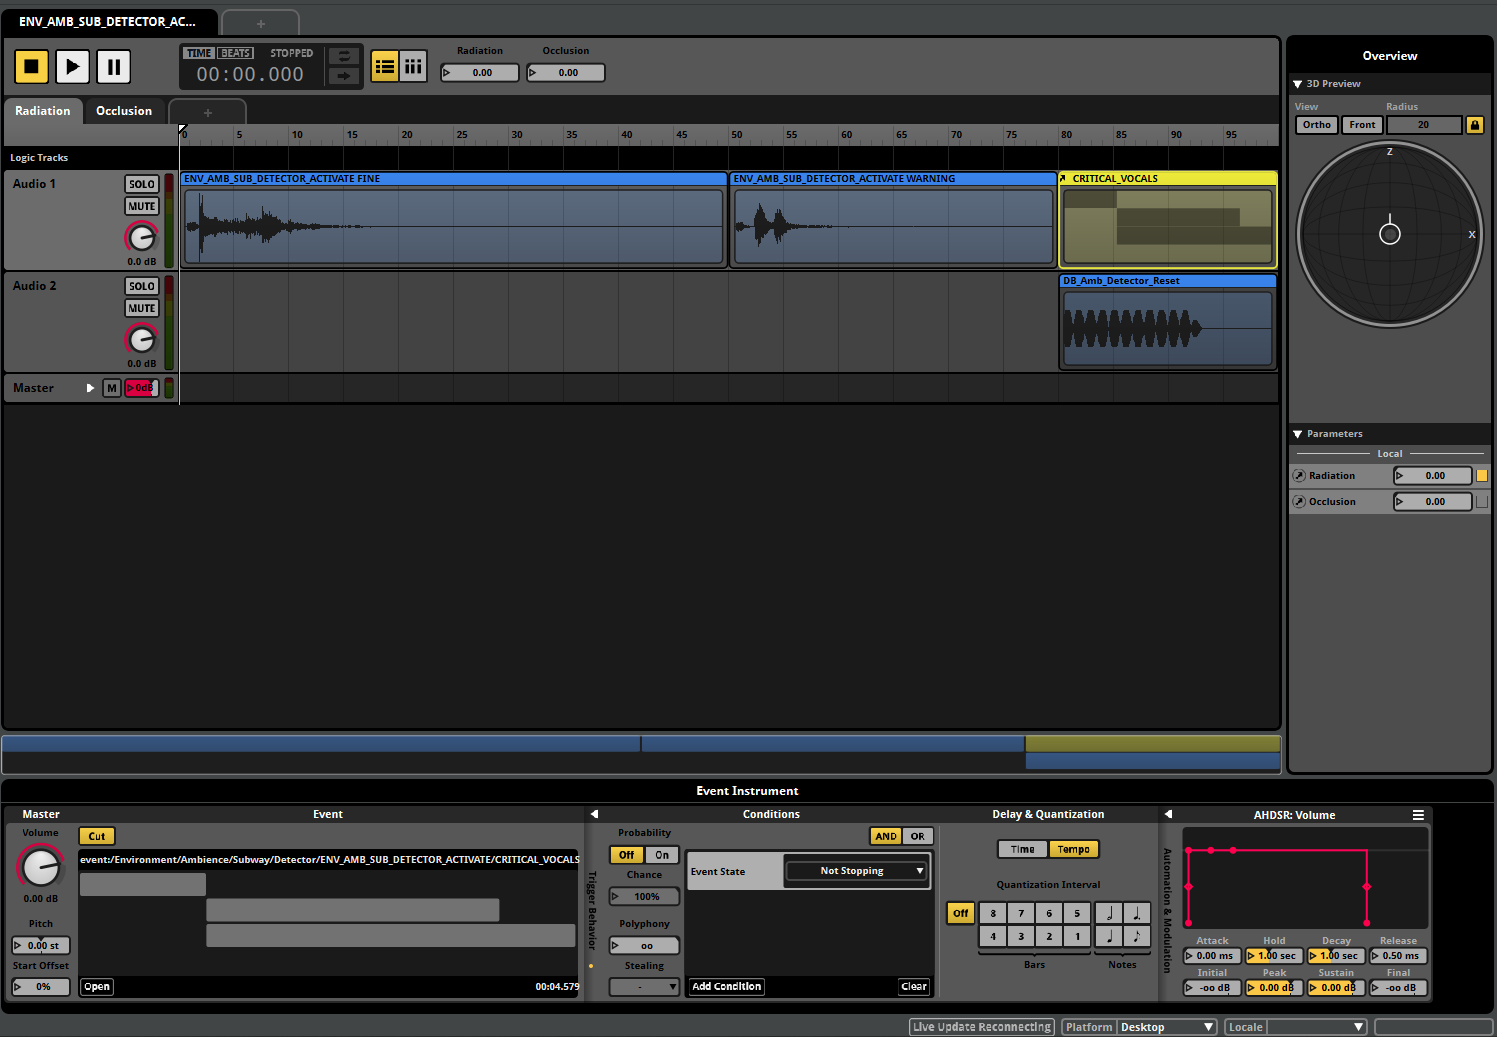The width and height of the screenshot is (1497, 1037).
Task: Toggle the yellow Radiation parameter checkbox
Action: [x=1482, y=476]
